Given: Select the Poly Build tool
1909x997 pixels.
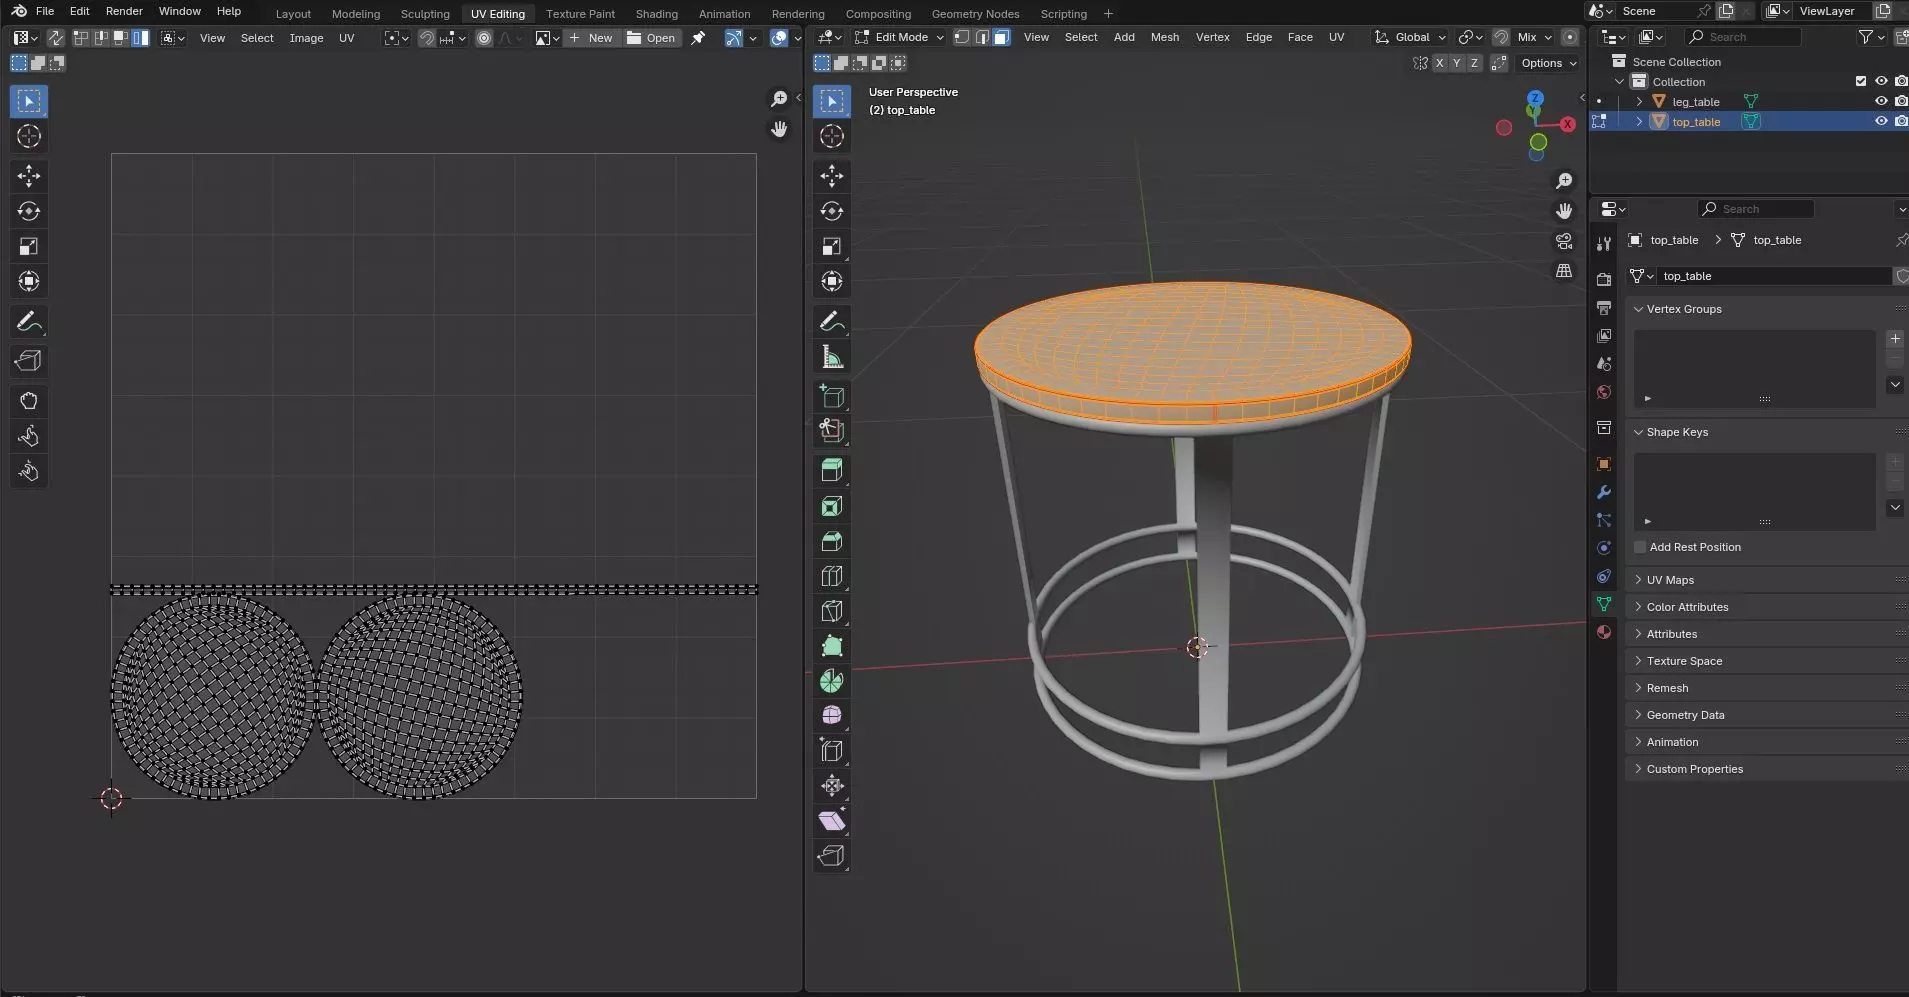Looking at the screenshot, I should coord(832,646).
